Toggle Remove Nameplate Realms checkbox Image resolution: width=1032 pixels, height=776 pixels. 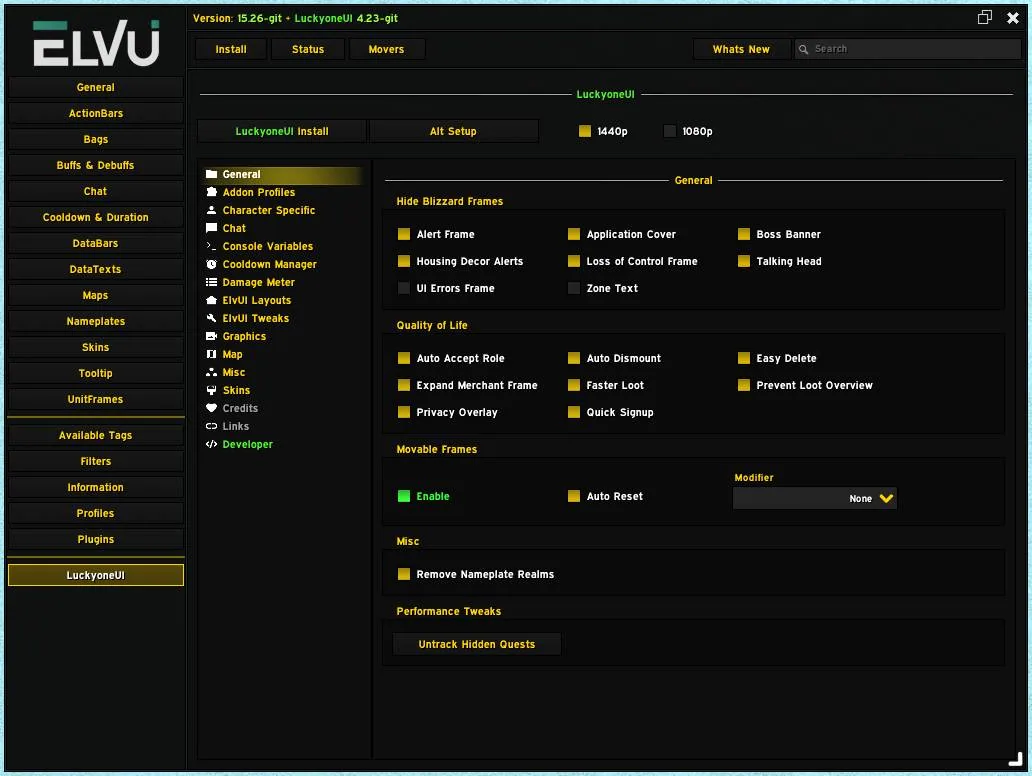tap(404, 575)
